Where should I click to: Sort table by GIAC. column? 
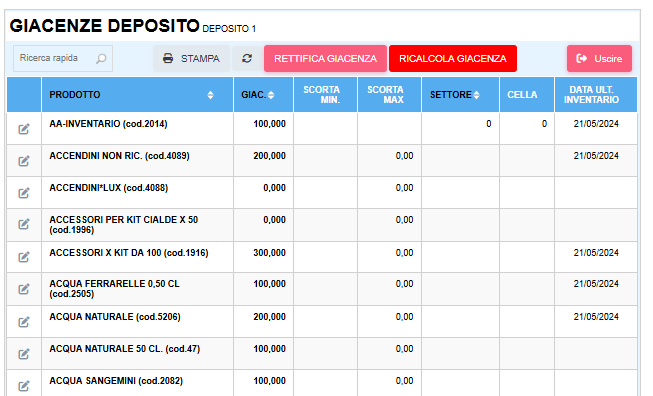tap(271, 95)
